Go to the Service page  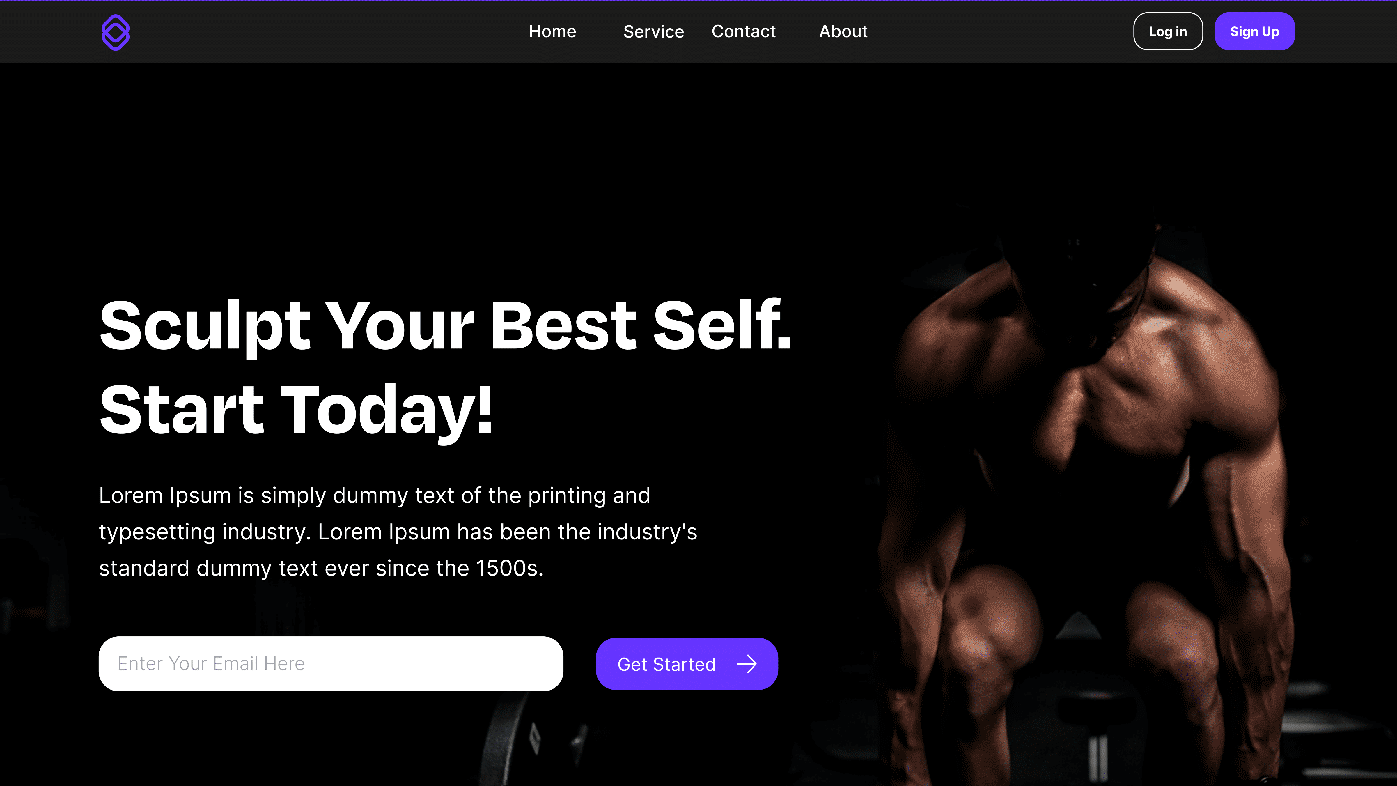tap(654, 32)
